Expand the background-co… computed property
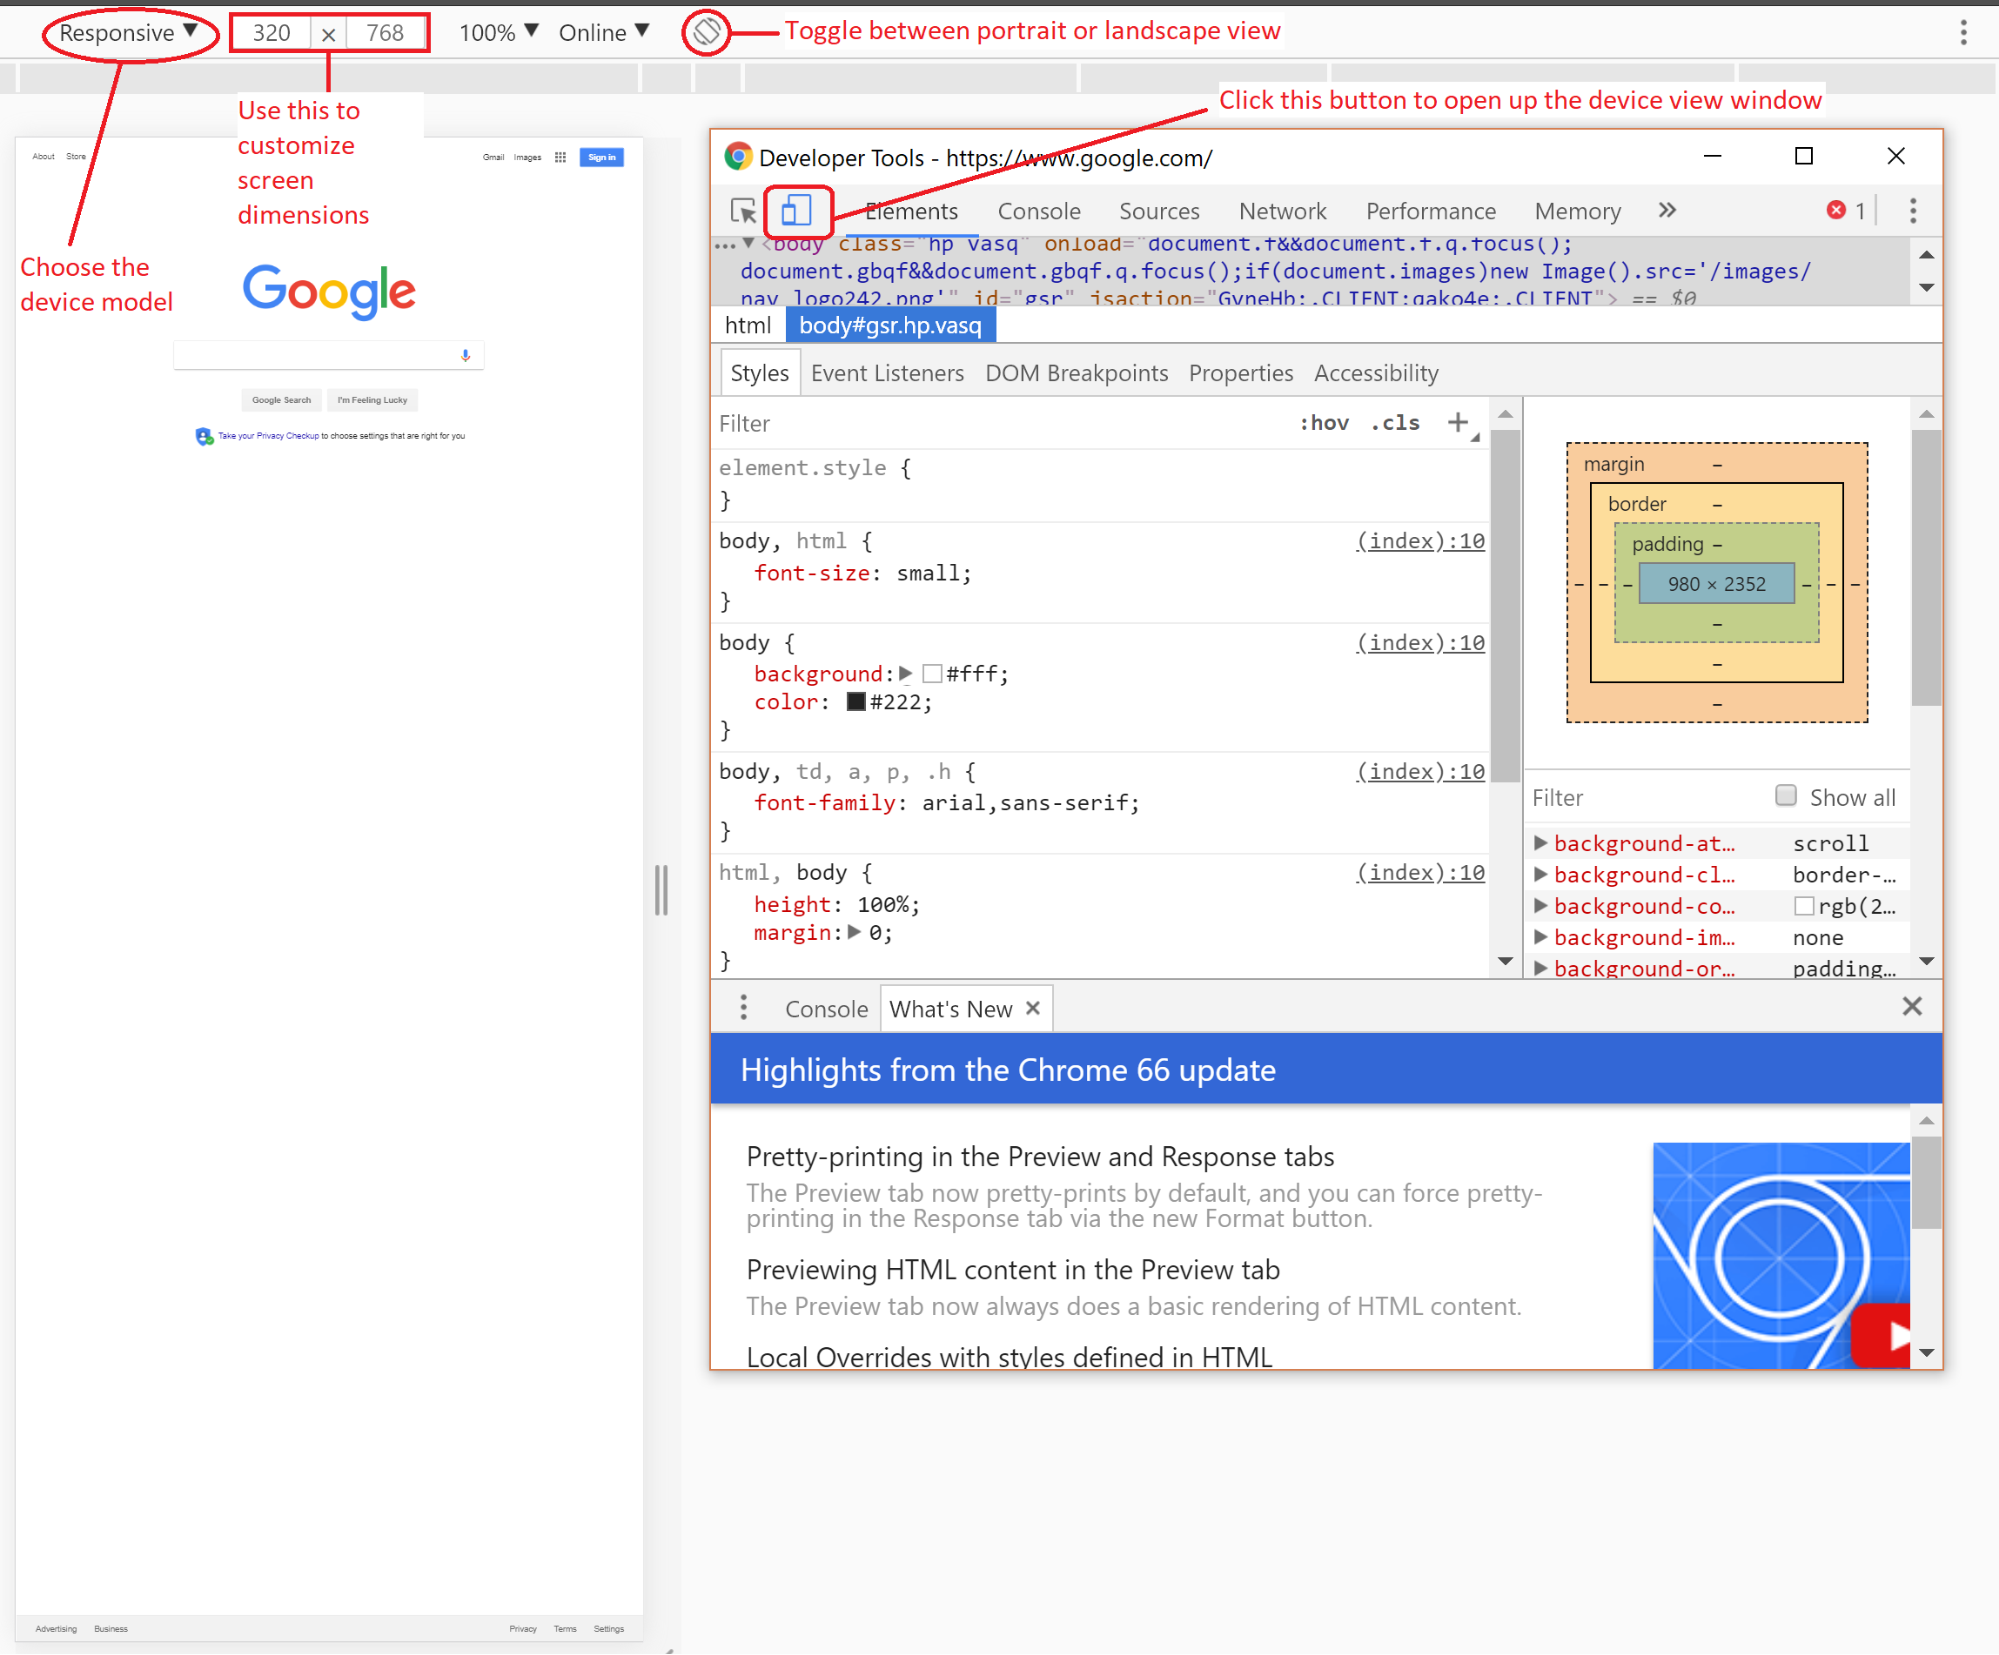Screen dimensions: 1999x1655 click(1541, 906)
